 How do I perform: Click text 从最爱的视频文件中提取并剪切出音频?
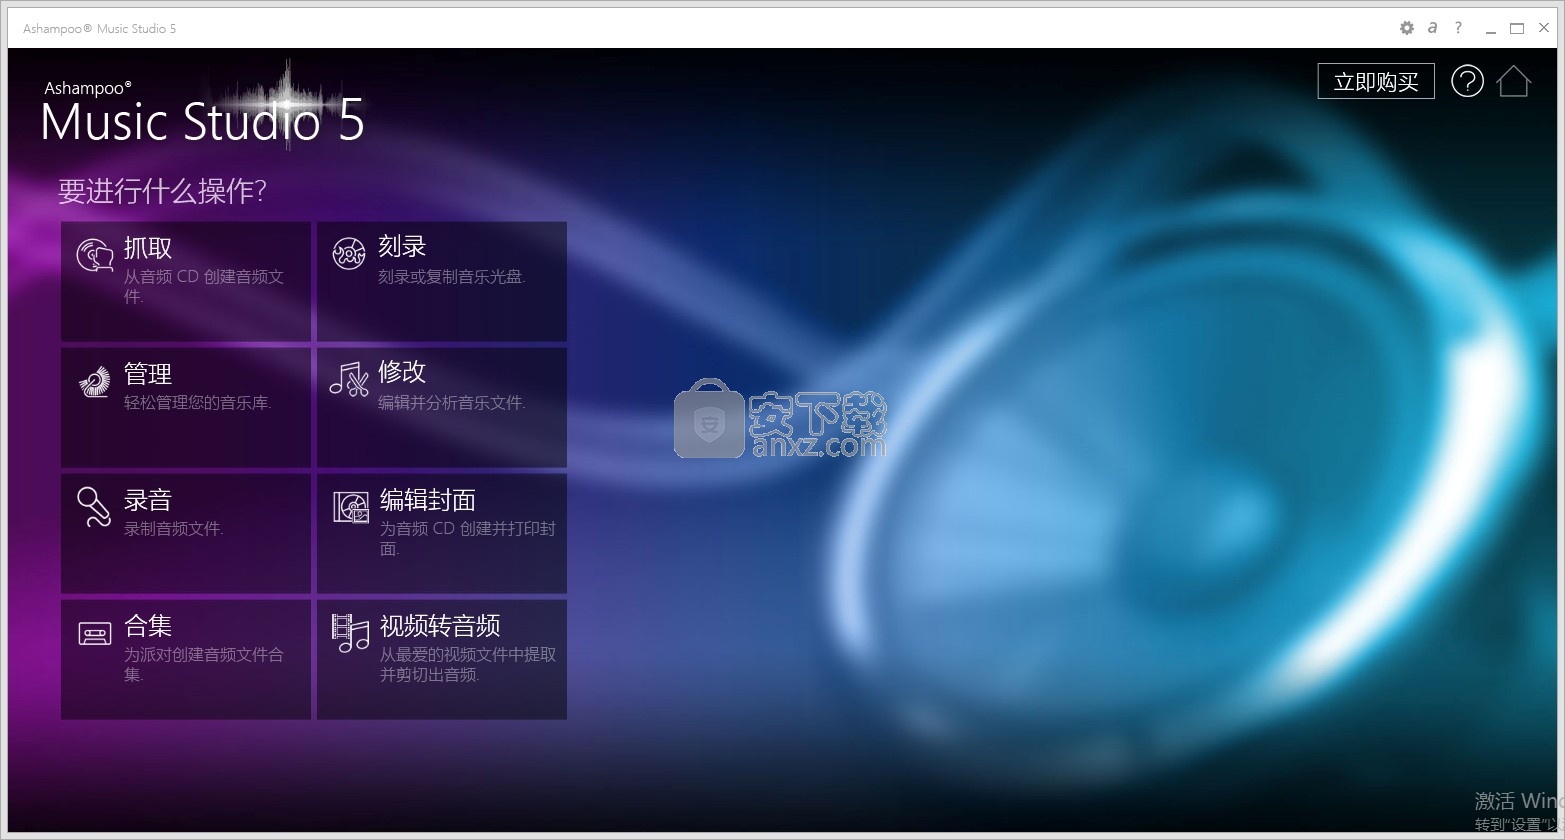click(468, 664)
